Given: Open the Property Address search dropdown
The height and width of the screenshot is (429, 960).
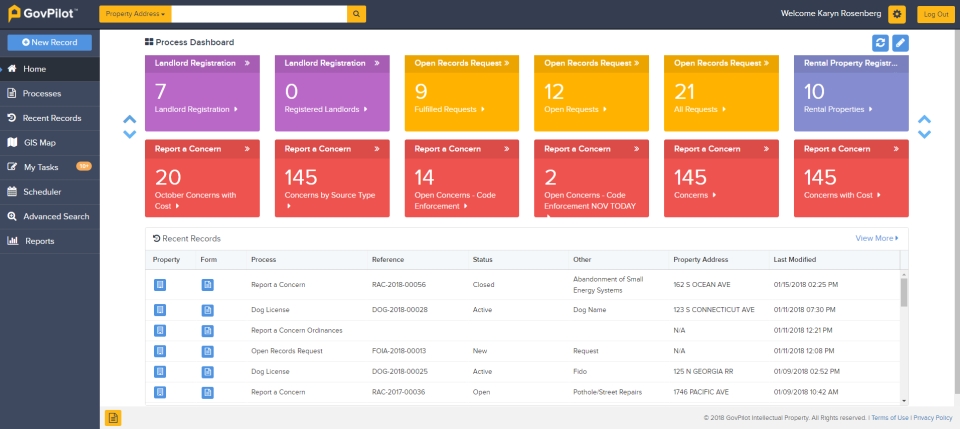Looking at the screenshot, I should (135, 14).
